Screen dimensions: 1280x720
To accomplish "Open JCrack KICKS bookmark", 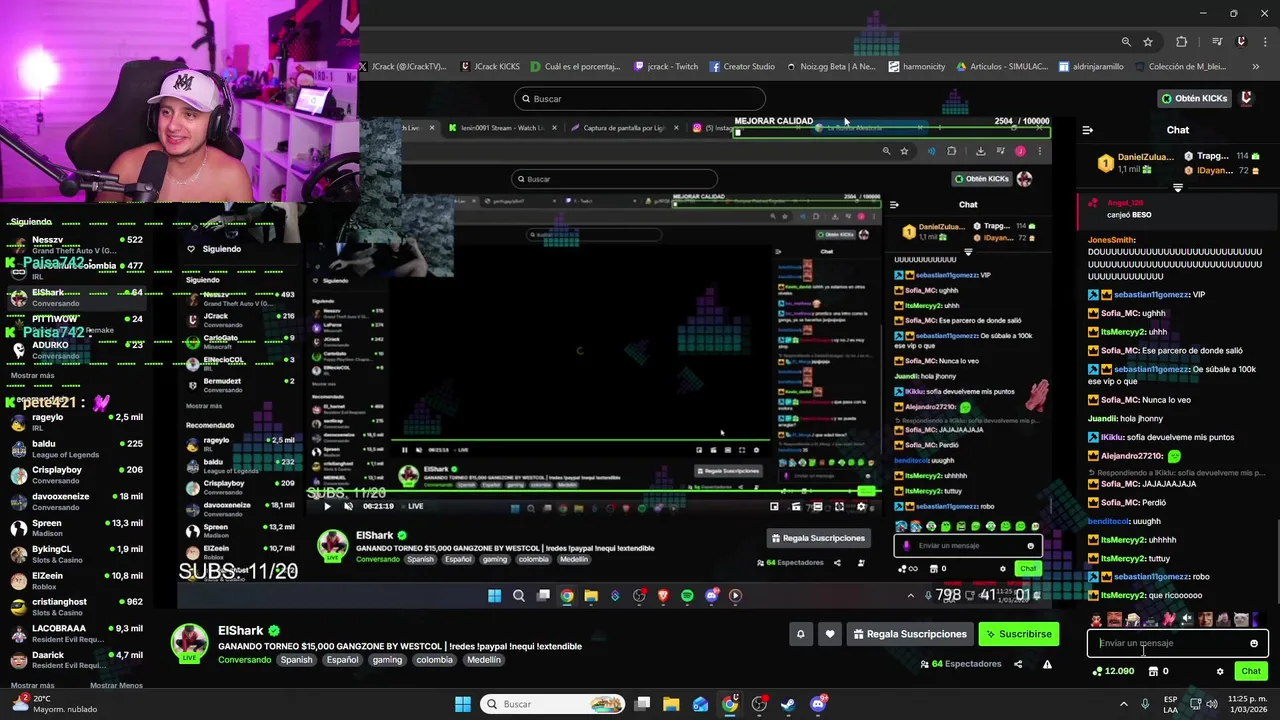I will (x=490, y=67).
